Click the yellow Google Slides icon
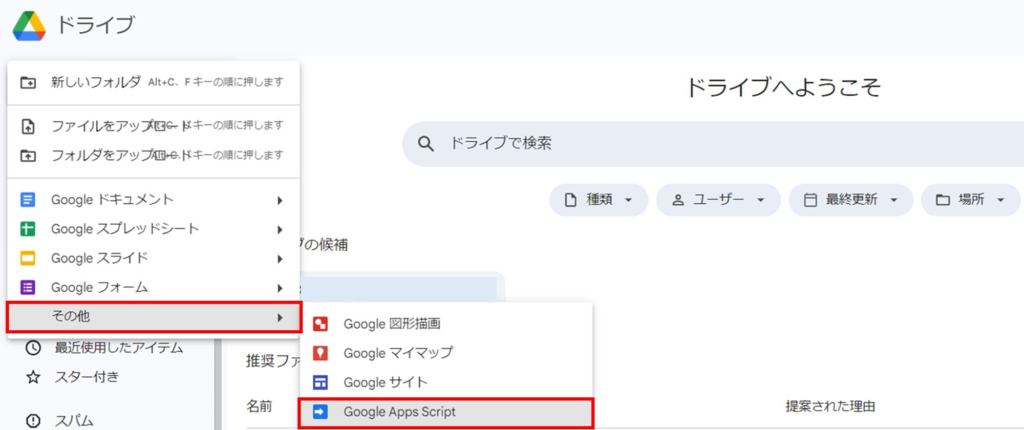 coord(27,258)
